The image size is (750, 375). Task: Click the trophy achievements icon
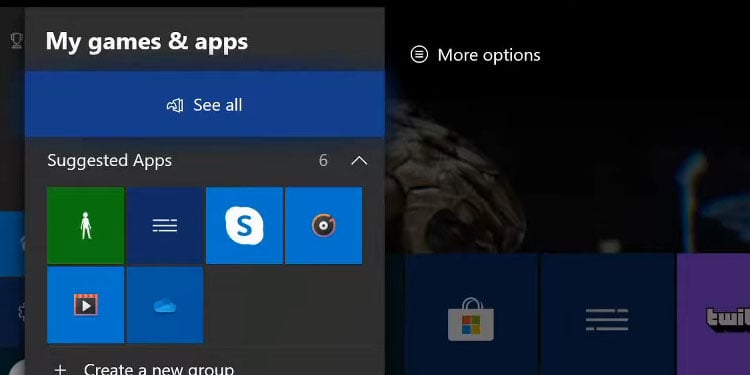pyautogui.click(x=16, y=40)
